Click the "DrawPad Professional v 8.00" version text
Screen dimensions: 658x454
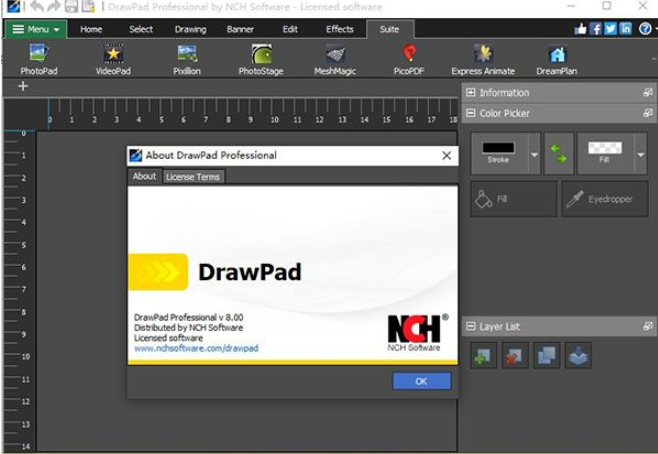tap(188, 318)
